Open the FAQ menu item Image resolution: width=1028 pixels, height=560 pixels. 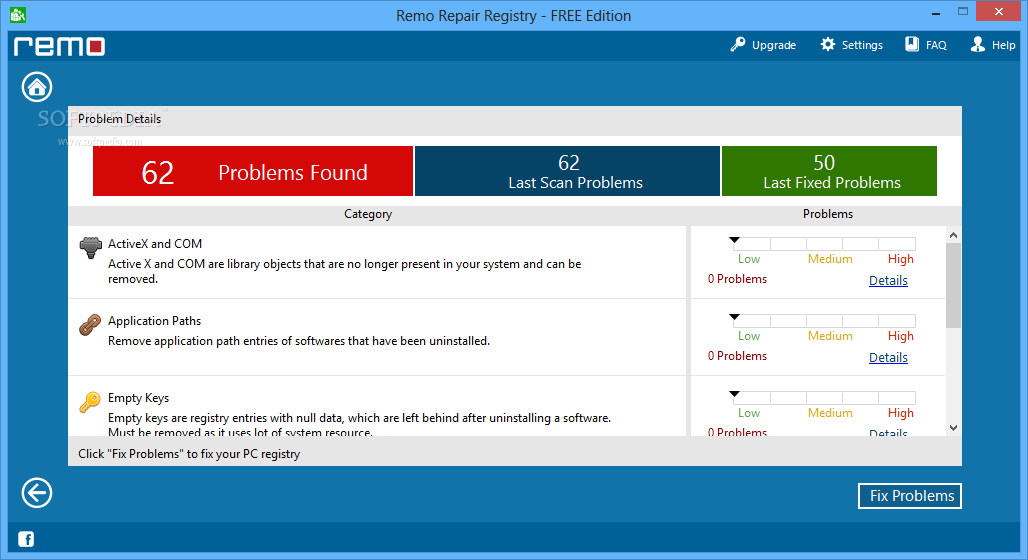tap(926, 45)
